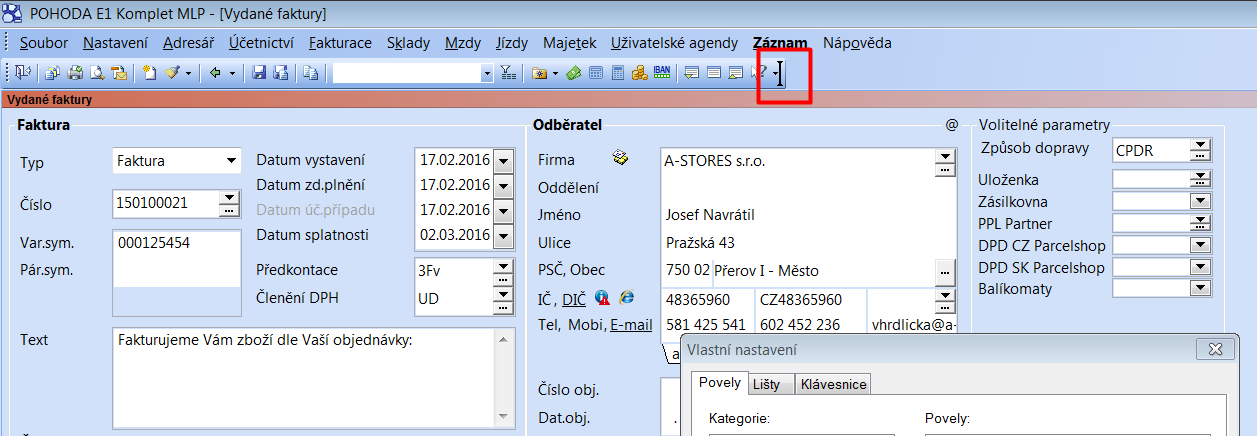The width and height of the screenshot is (1257, 436).
Task: Open the Typ Faktura dropdown
Action: (231, 160)
